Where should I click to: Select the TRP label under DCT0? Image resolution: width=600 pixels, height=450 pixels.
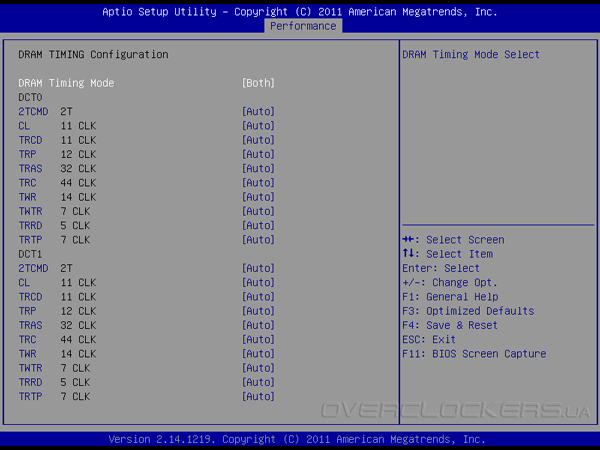(27, 154)
